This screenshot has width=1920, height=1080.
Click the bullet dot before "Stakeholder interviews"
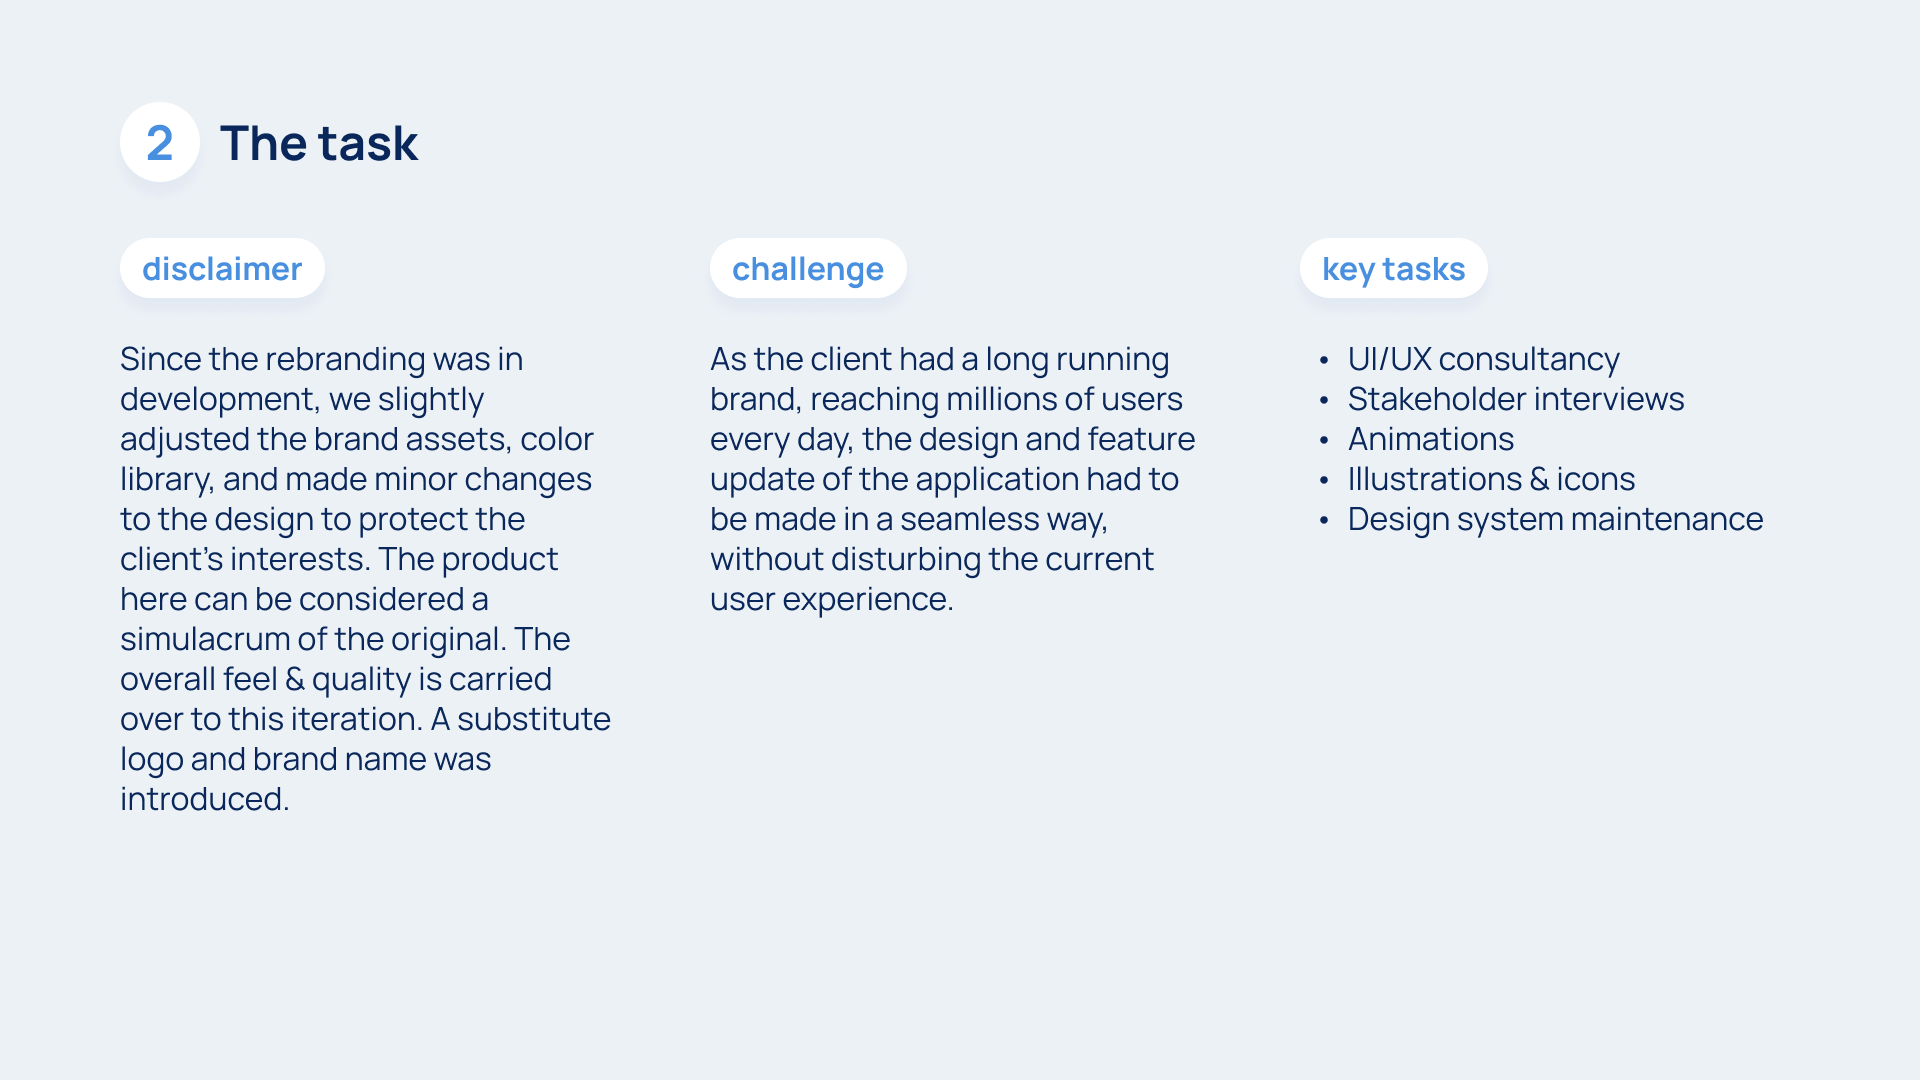point(1324,401)
